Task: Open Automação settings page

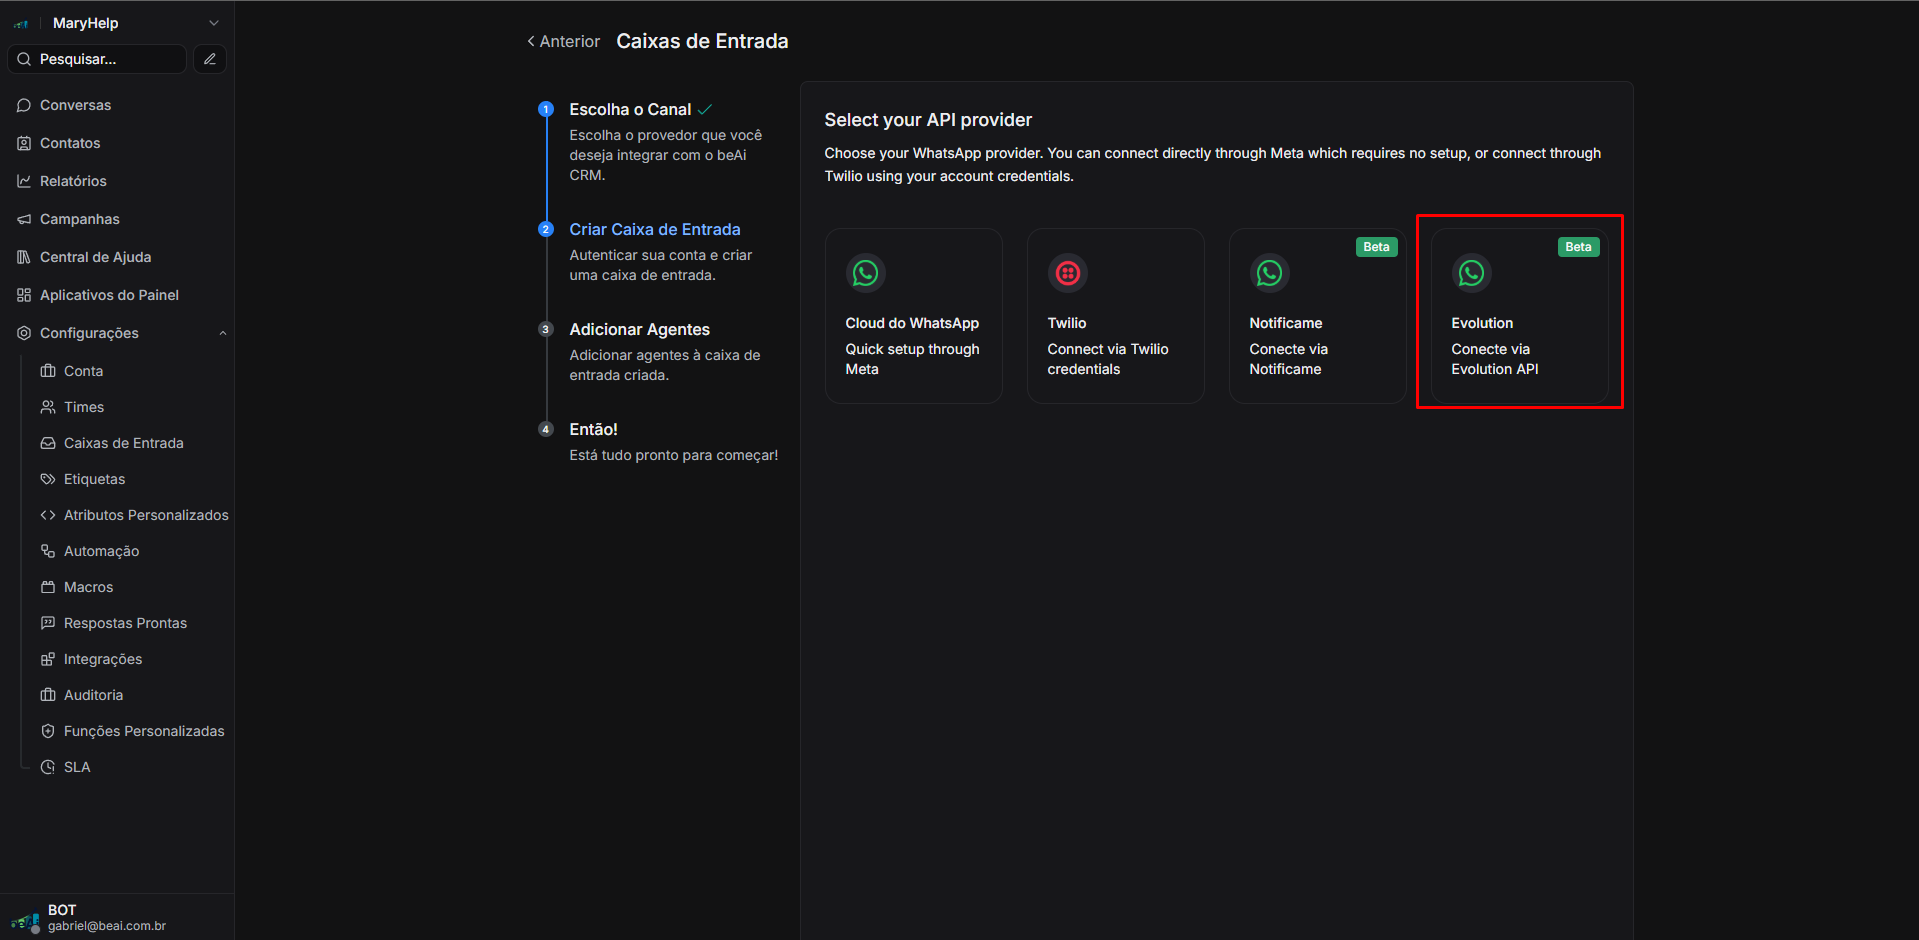Action: pos(101,551)
